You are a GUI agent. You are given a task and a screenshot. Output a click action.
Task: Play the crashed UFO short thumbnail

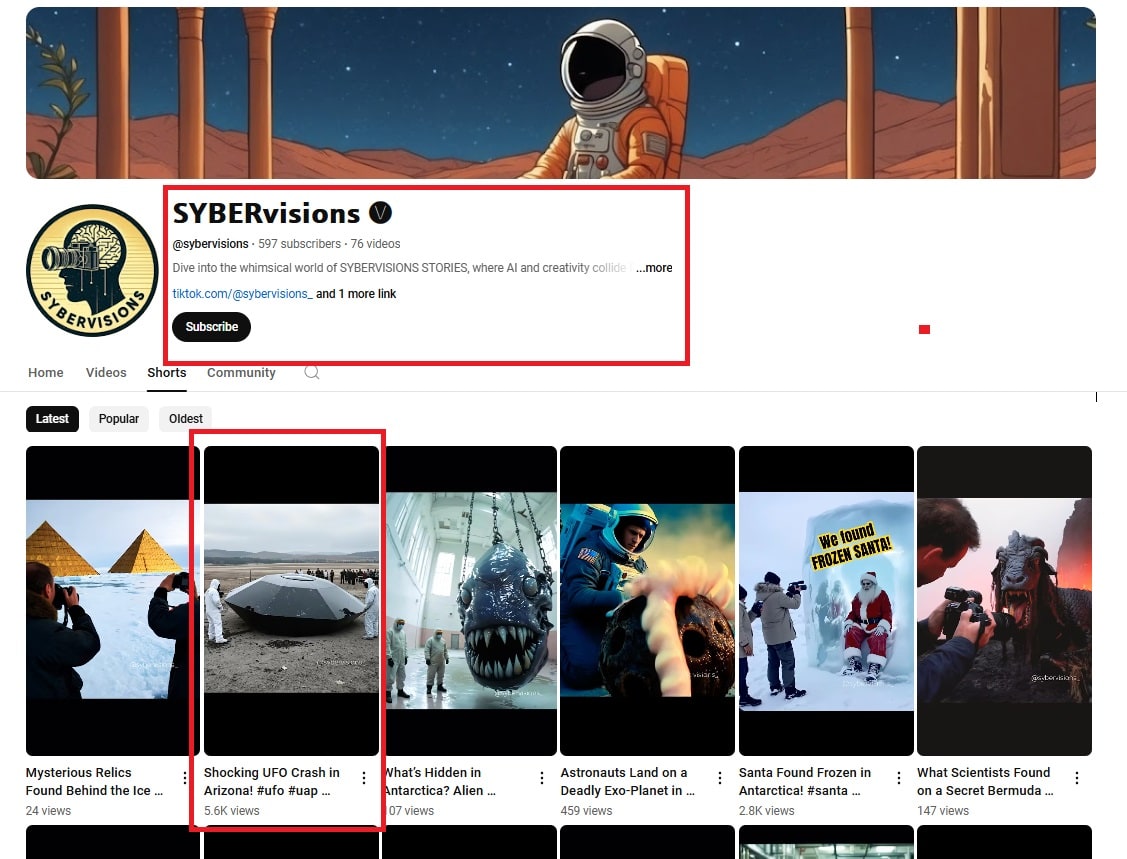pos(291,601)
